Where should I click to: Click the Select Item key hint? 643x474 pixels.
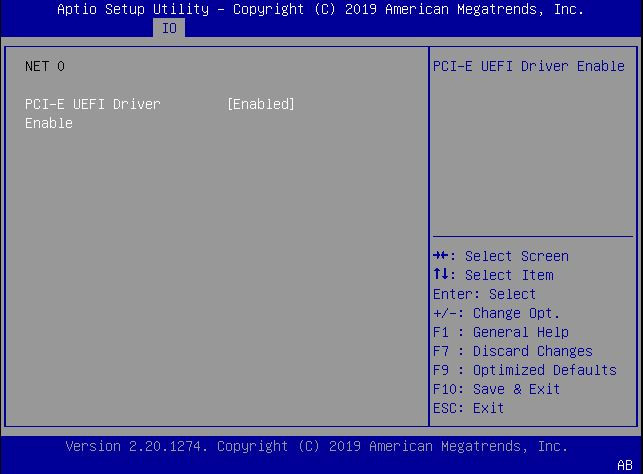click(493, 275)
